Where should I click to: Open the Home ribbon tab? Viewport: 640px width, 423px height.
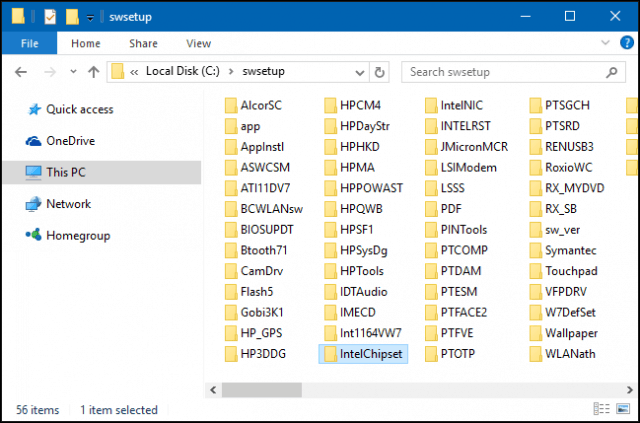[x=86, y=43]
